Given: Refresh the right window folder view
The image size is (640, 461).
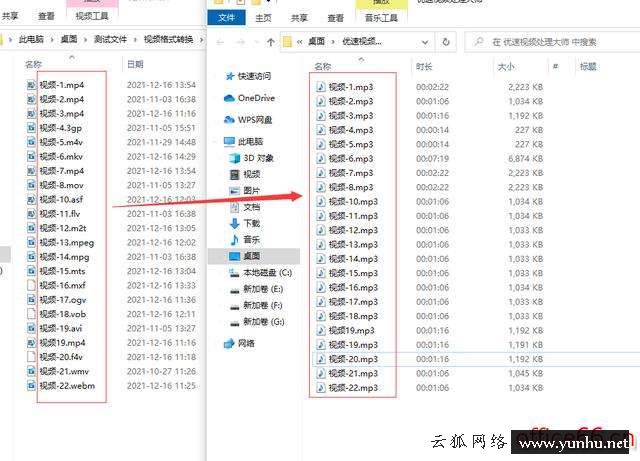Looking at the screenshot, I should pyautogui.click(x=446, y=42).
